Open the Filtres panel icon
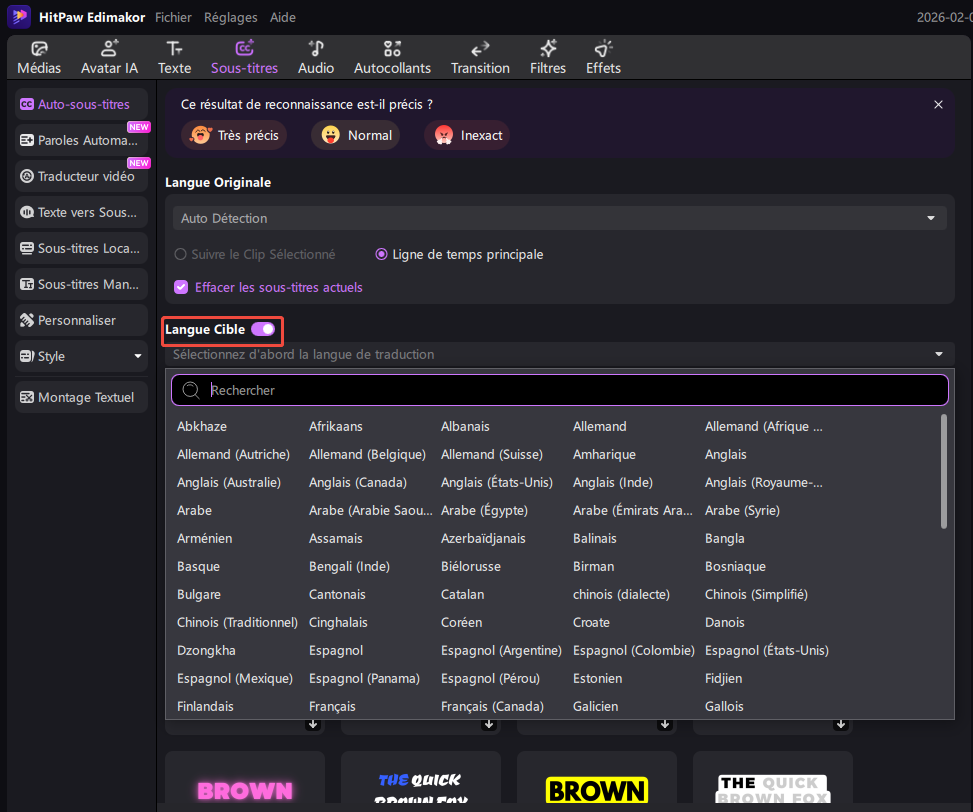Image resolution: width=973 pixels, height=812 pixels. coord(548,49)
